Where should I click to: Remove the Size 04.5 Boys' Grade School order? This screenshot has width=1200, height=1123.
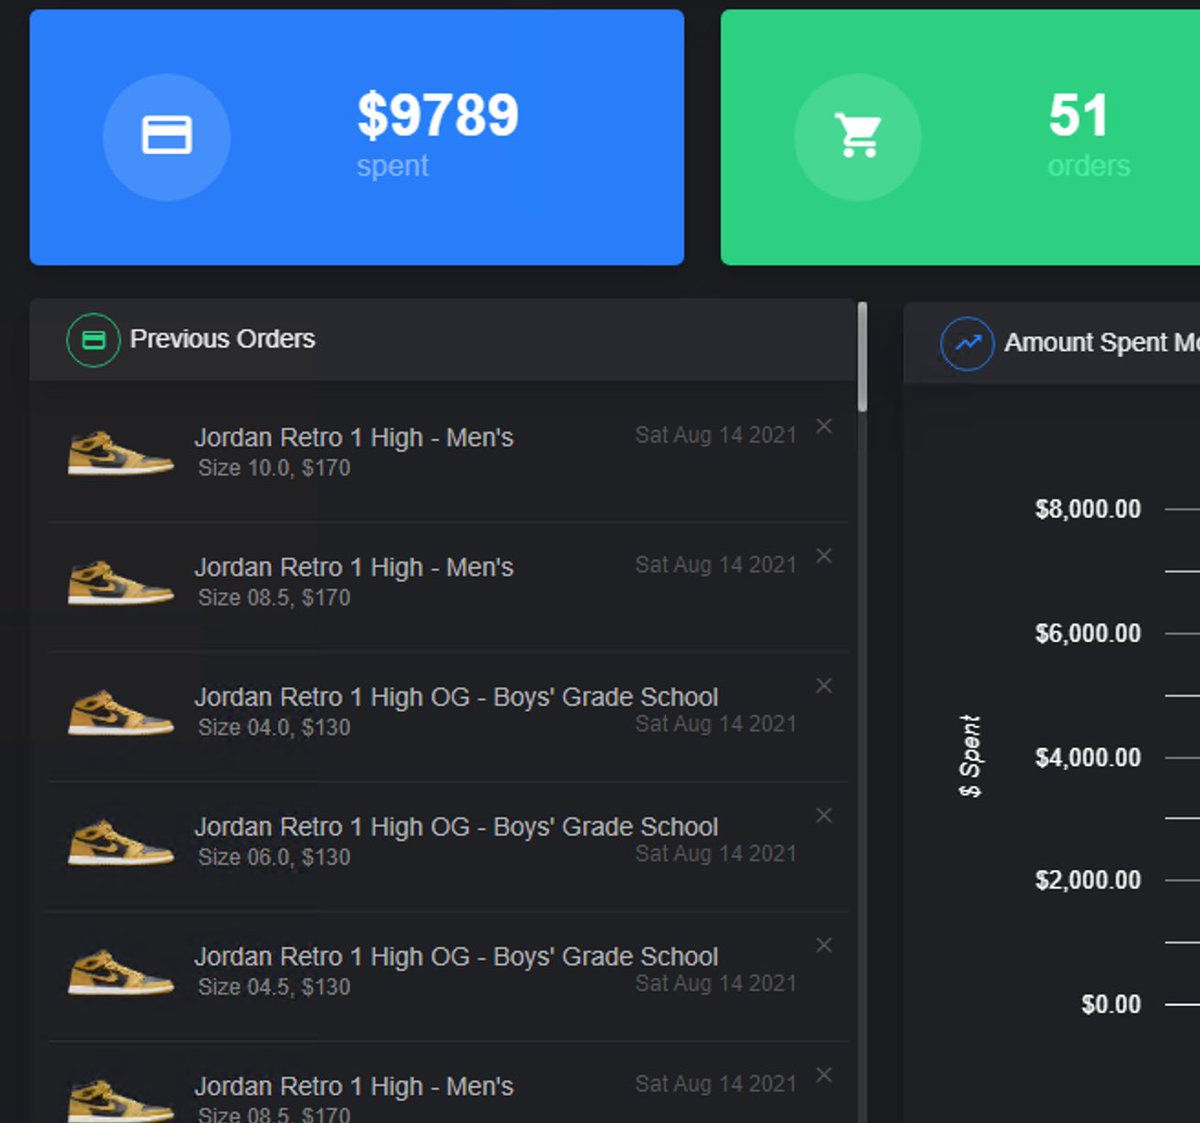[824, 945]
